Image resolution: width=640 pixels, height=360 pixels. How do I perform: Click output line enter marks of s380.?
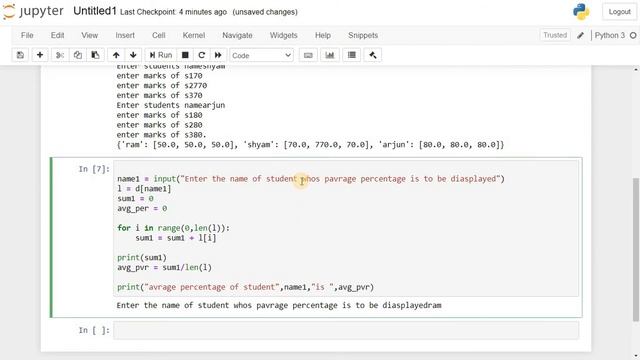tap(161, 135)
